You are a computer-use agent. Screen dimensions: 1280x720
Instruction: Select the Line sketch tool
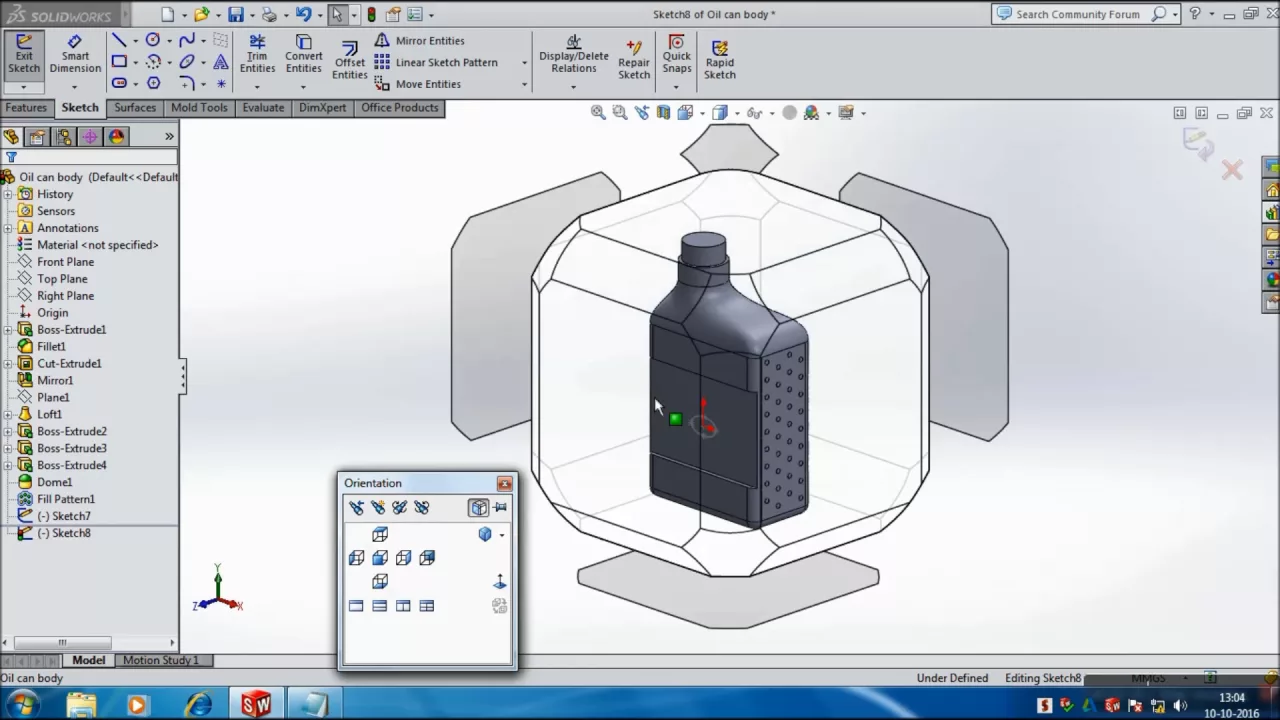point(119,40)
